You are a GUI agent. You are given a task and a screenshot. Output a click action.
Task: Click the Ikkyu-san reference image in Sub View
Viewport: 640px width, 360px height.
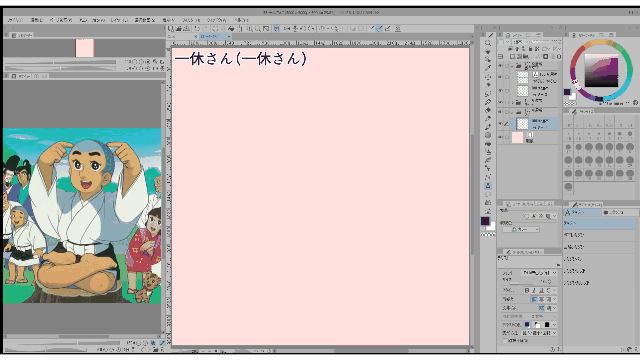pos(82,216)
